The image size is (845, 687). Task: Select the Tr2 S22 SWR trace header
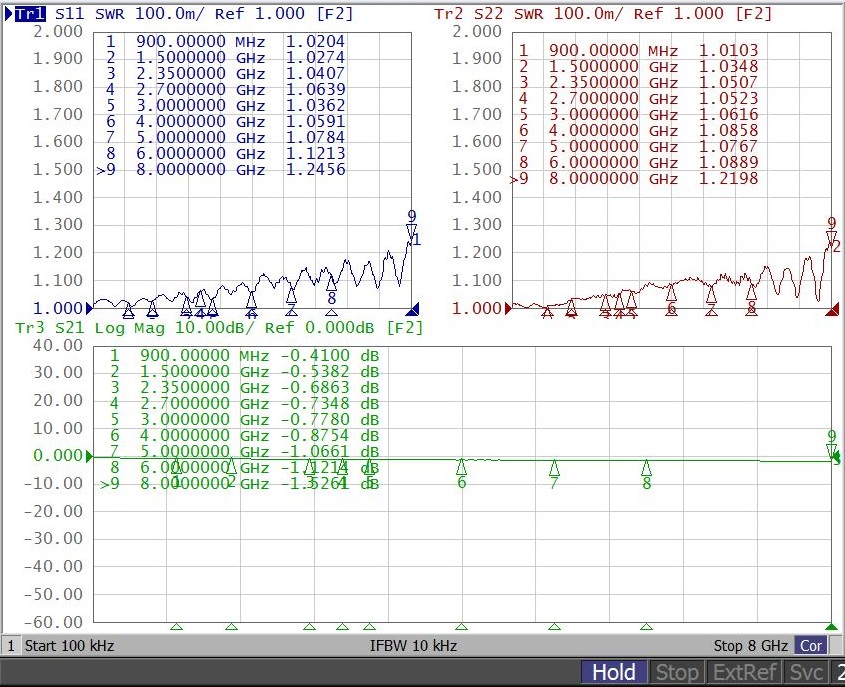tap(603, 14)
